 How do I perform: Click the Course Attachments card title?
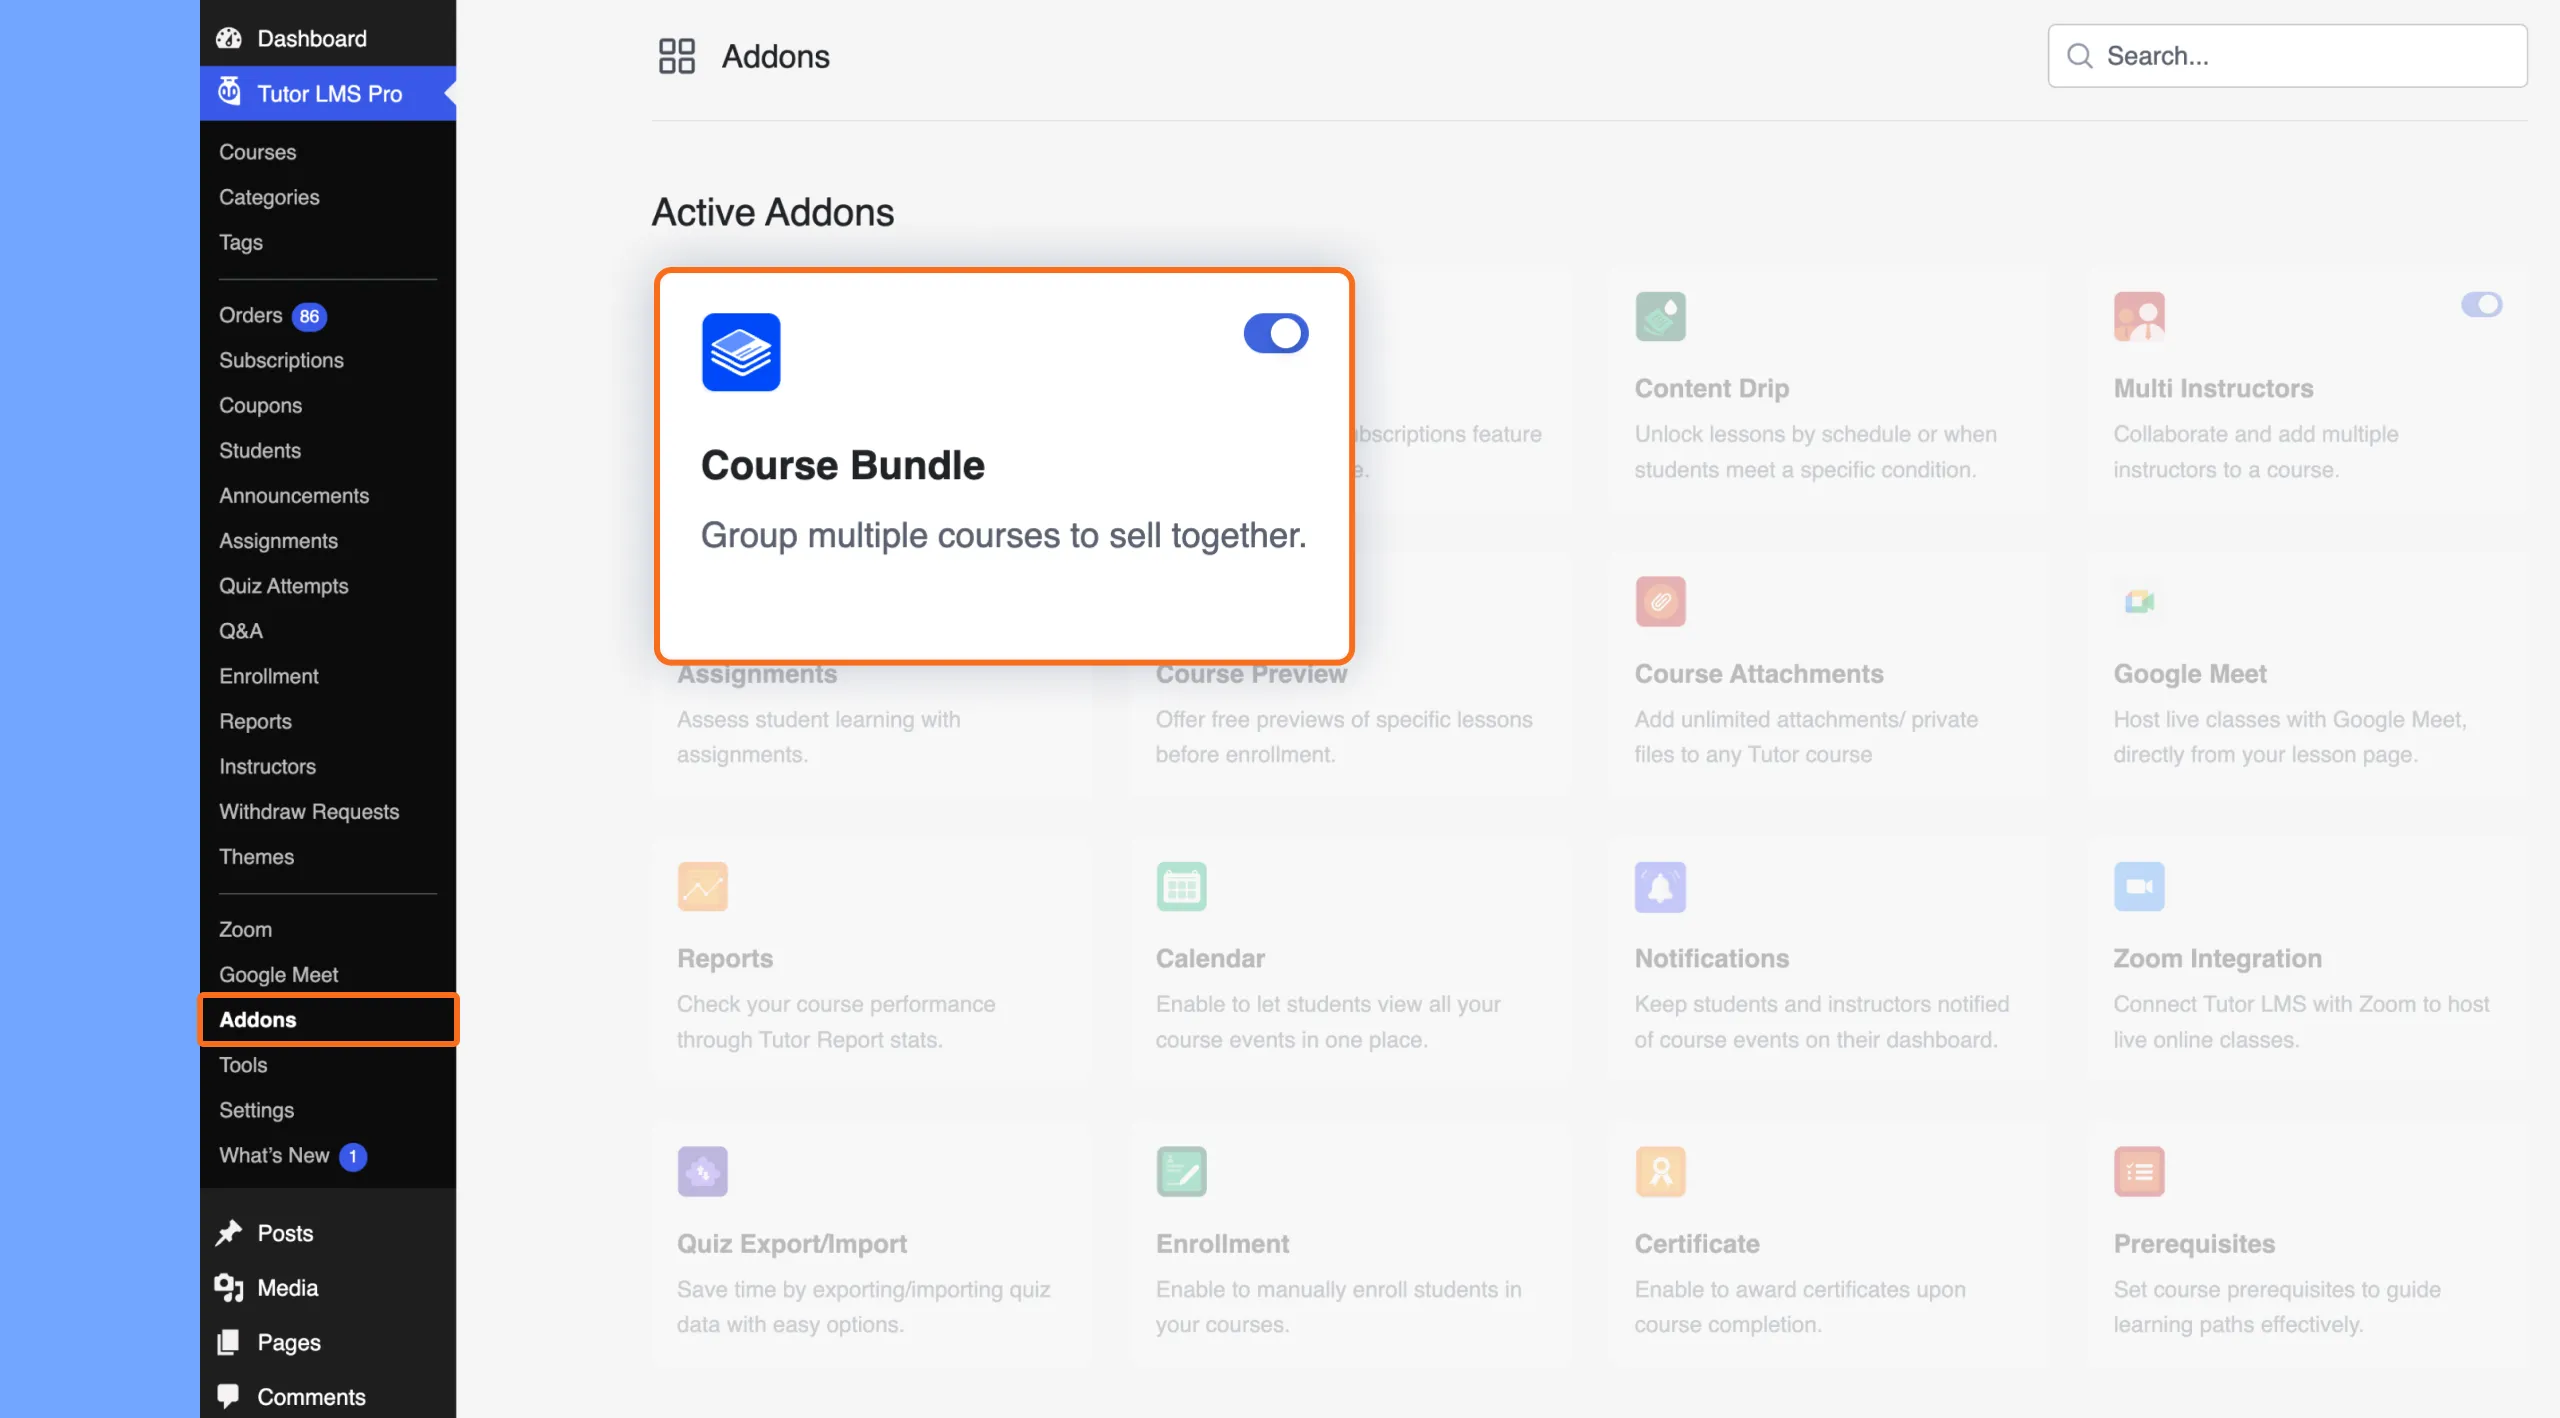(1758, 673)
